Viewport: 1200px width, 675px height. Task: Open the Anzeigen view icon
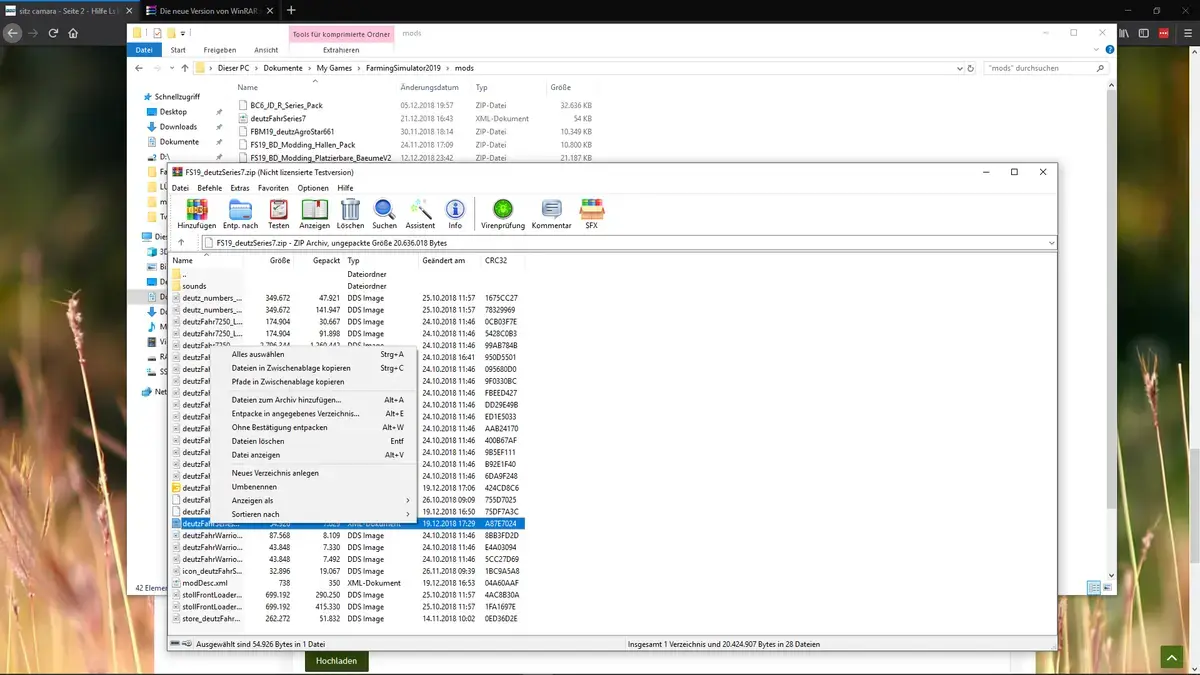click(x=314, y=211)
